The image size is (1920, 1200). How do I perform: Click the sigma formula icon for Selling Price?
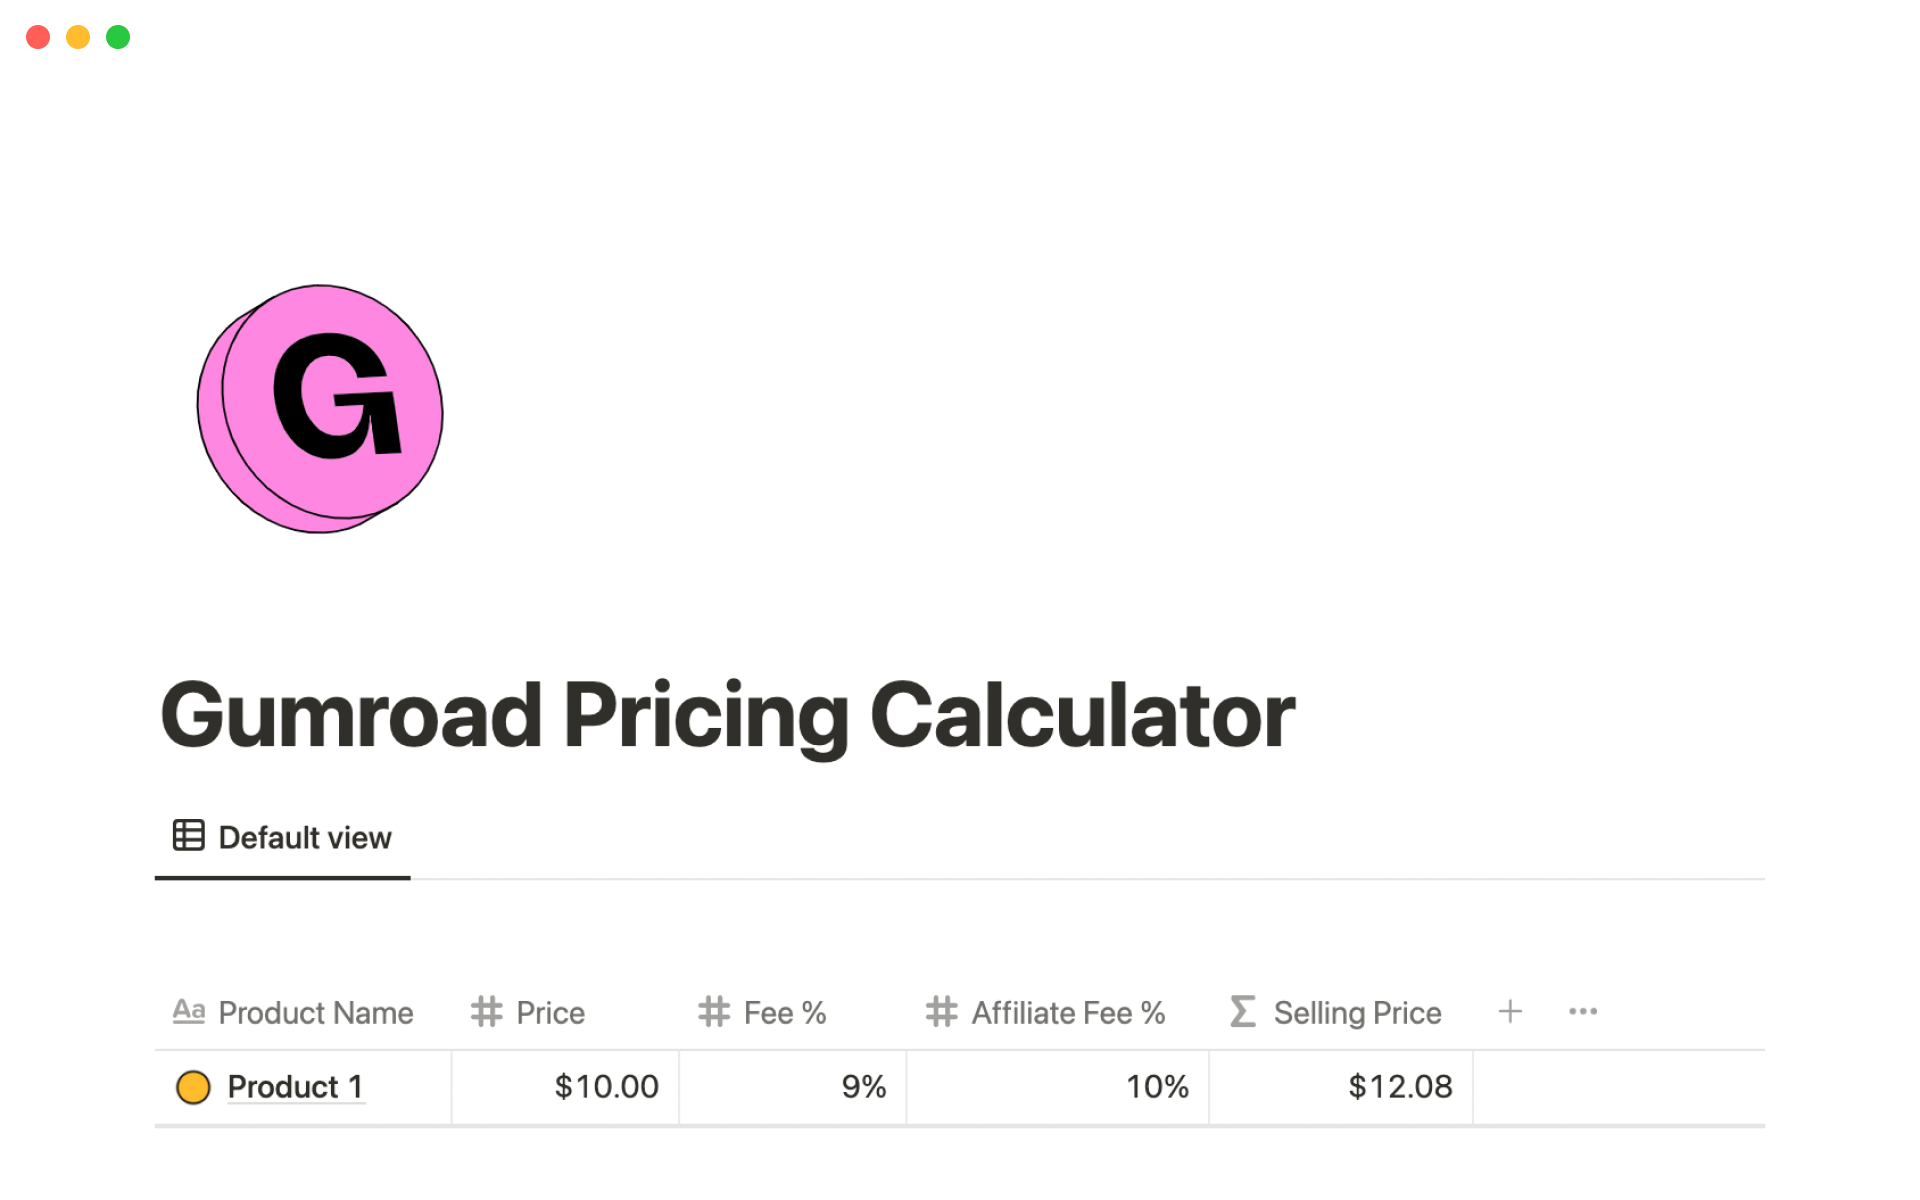1241,1012
